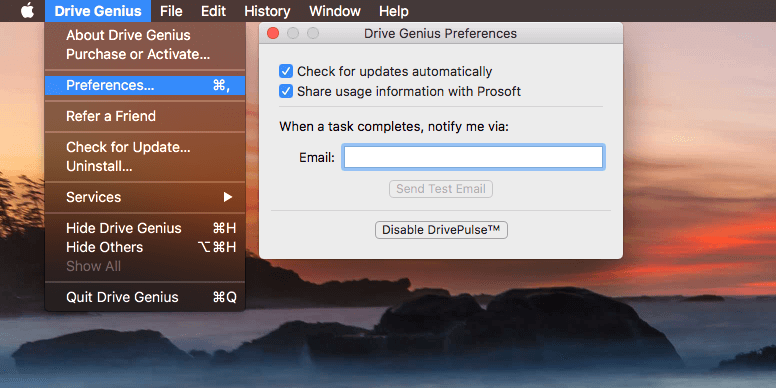Click the Send Test Email button

tap(440, 189)
